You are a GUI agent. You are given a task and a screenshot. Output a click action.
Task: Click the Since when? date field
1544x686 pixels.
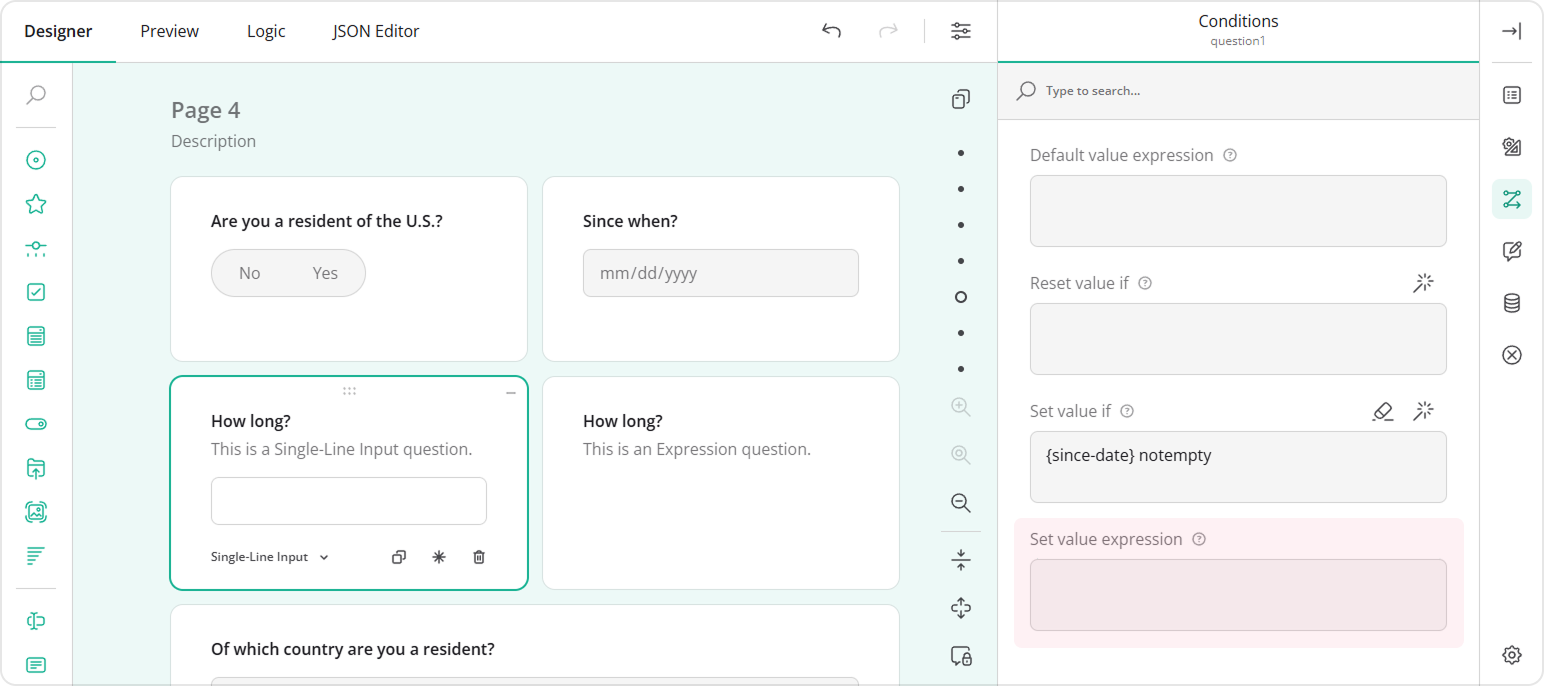(721, 273)
